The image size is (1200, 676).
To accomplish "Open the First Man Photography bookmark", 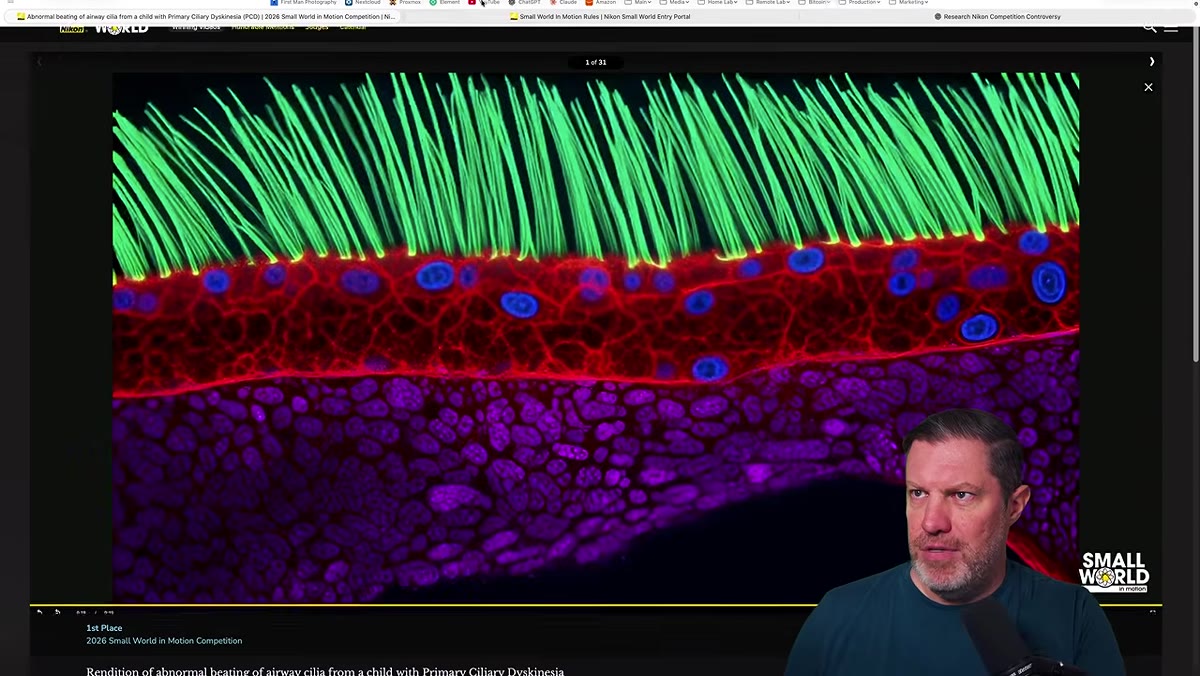I will (x=304, y=3).
